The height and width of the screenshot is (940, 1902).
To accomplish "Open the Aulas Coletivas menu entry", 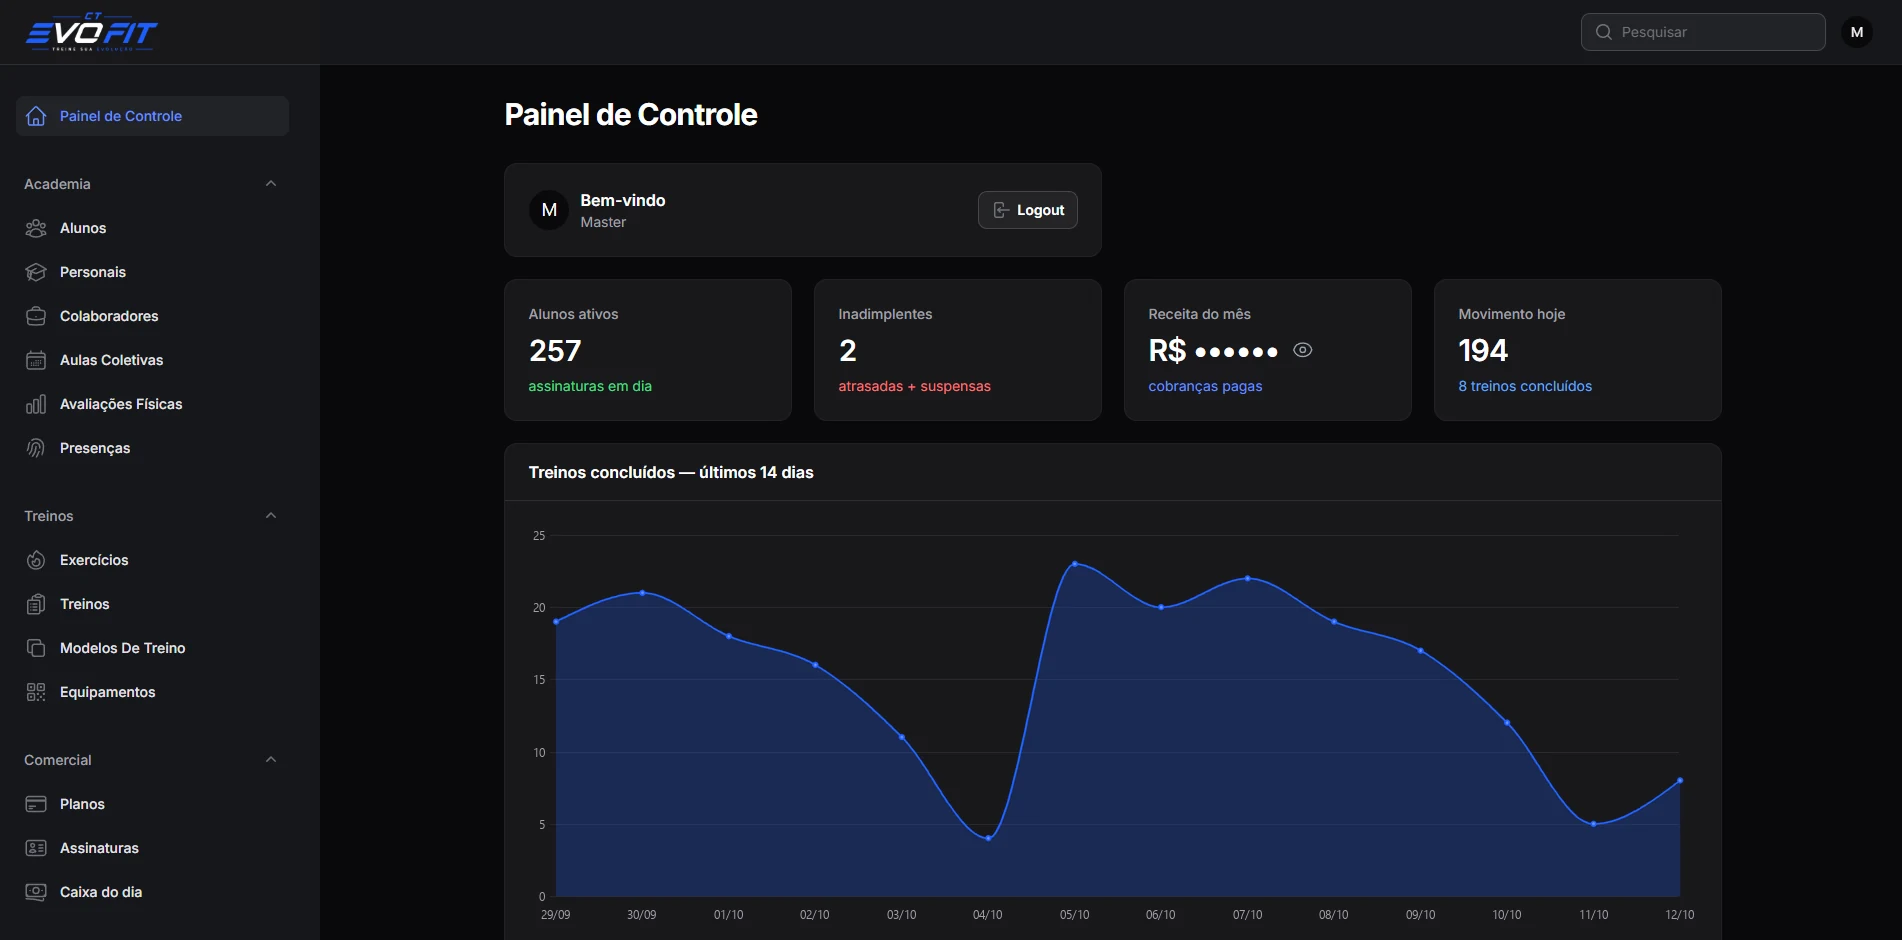I will [152, 360].
